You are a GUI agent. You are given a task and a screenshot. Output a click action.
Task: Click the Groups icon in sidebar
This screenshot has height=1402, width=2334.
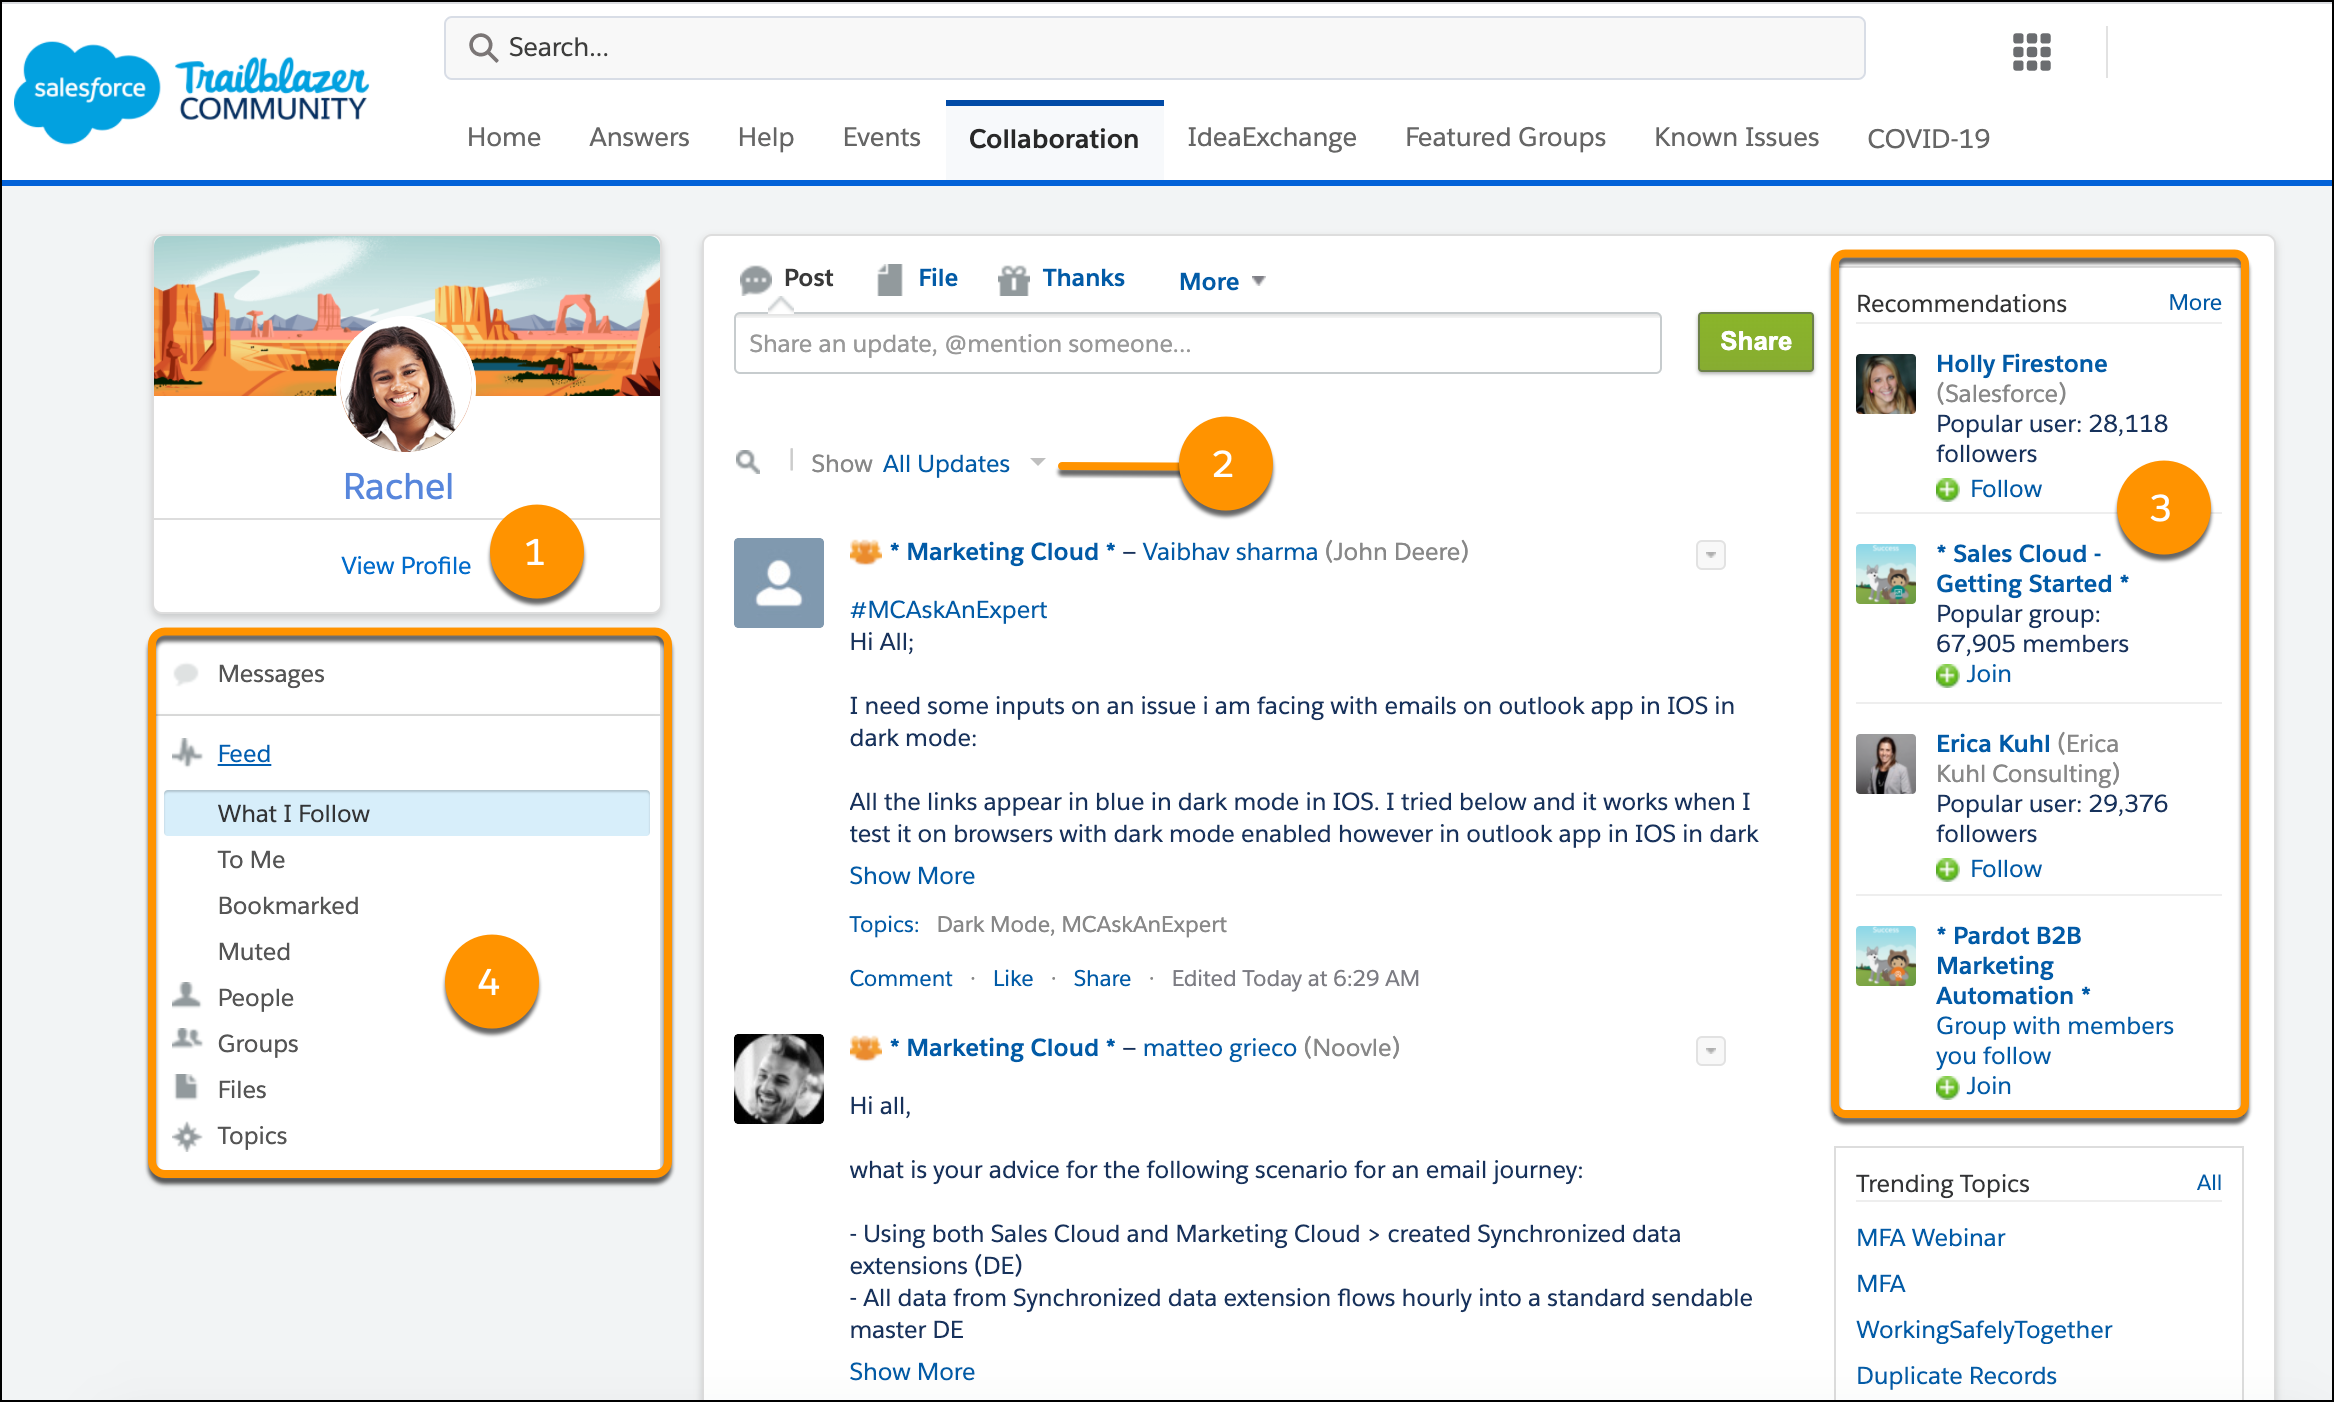coord(186,1039)
